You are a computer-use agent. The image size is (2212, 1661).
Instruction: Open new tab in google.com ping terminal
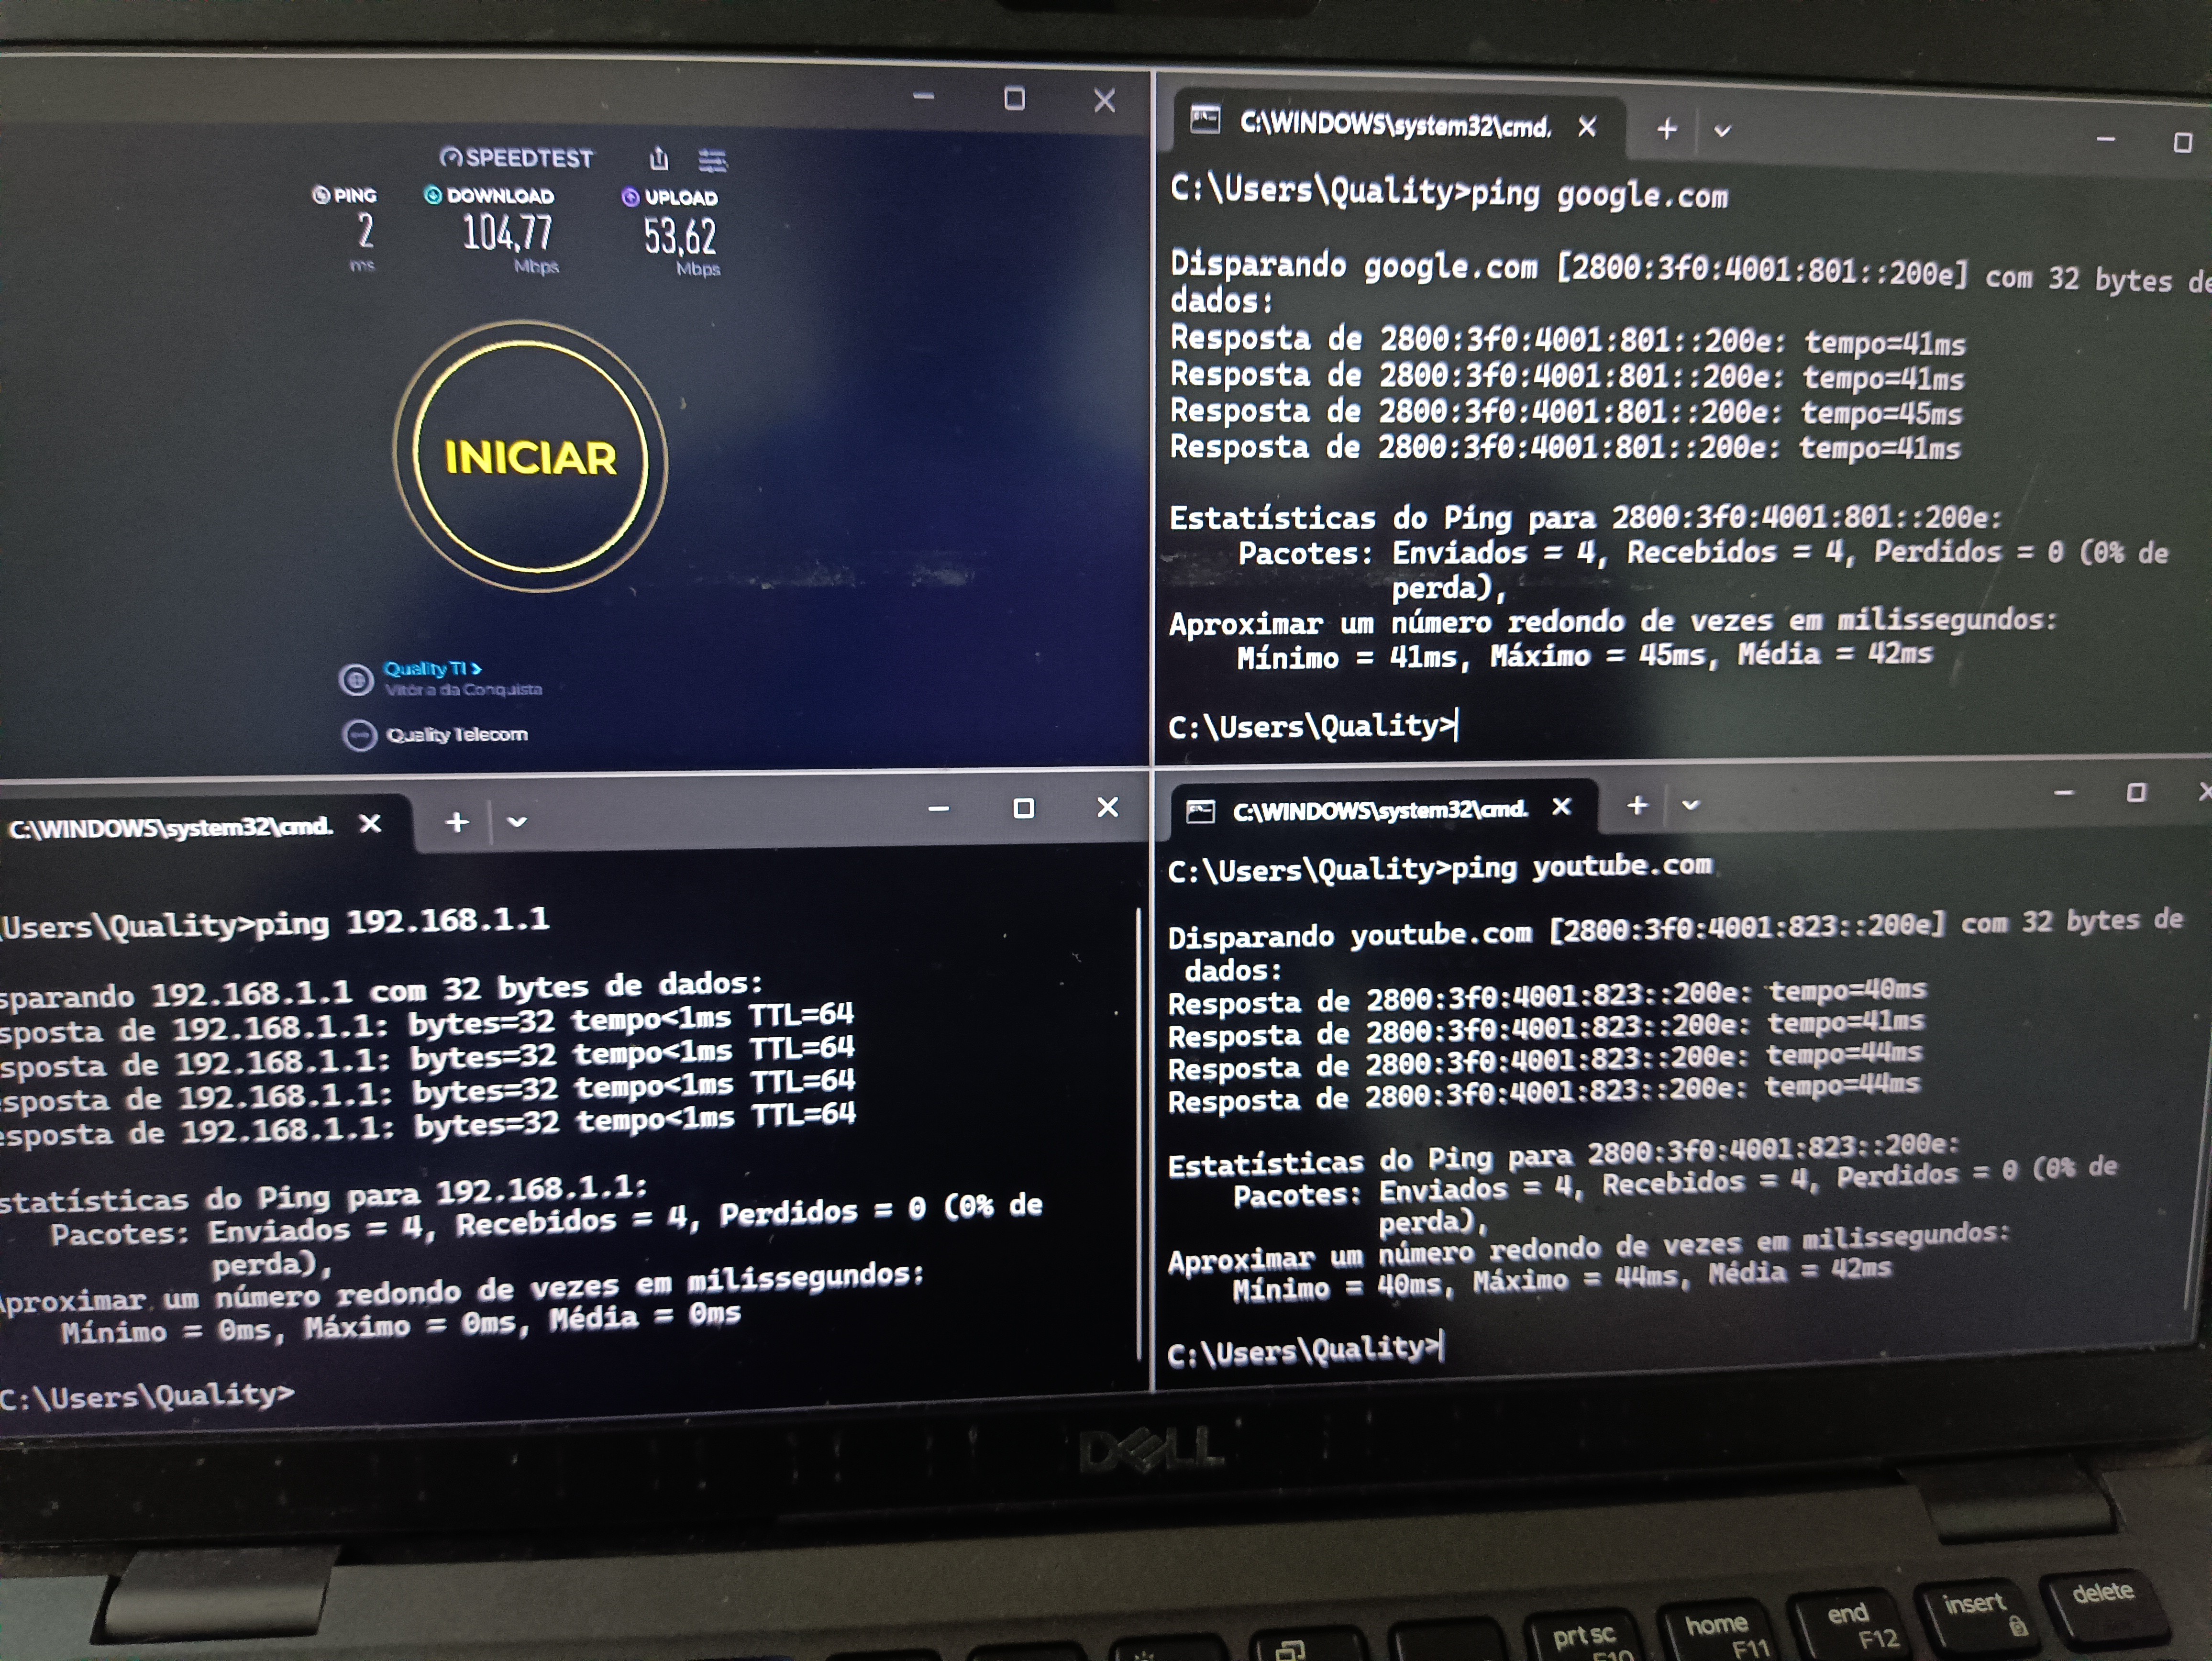coord(1666,129)
